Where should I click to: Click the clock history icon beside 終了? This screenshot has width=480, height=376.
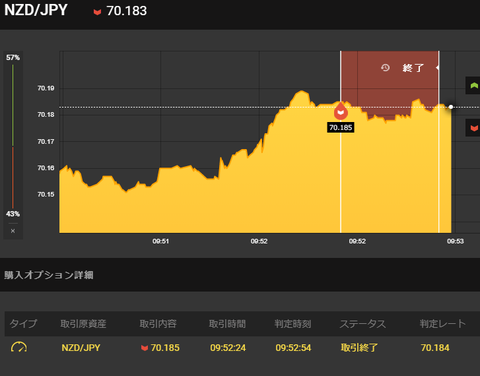pyautogui.click(x=385, y=68)
